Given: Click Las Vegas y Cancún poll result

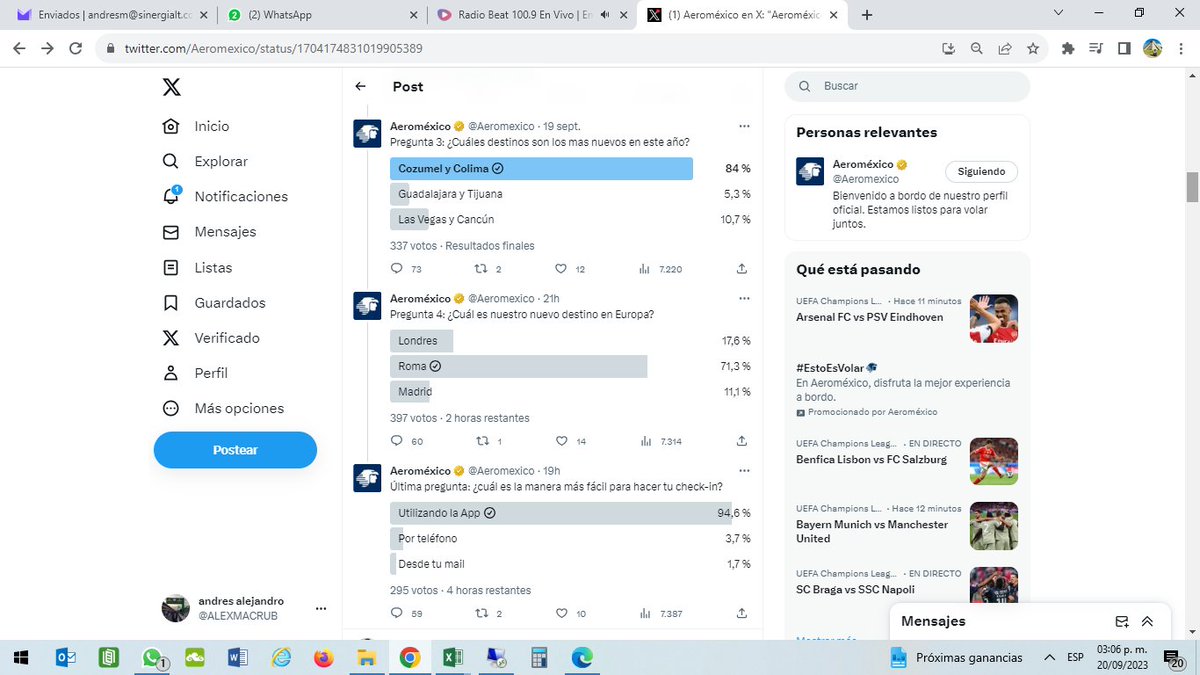Looking at the screenshot, I should 570,220.
